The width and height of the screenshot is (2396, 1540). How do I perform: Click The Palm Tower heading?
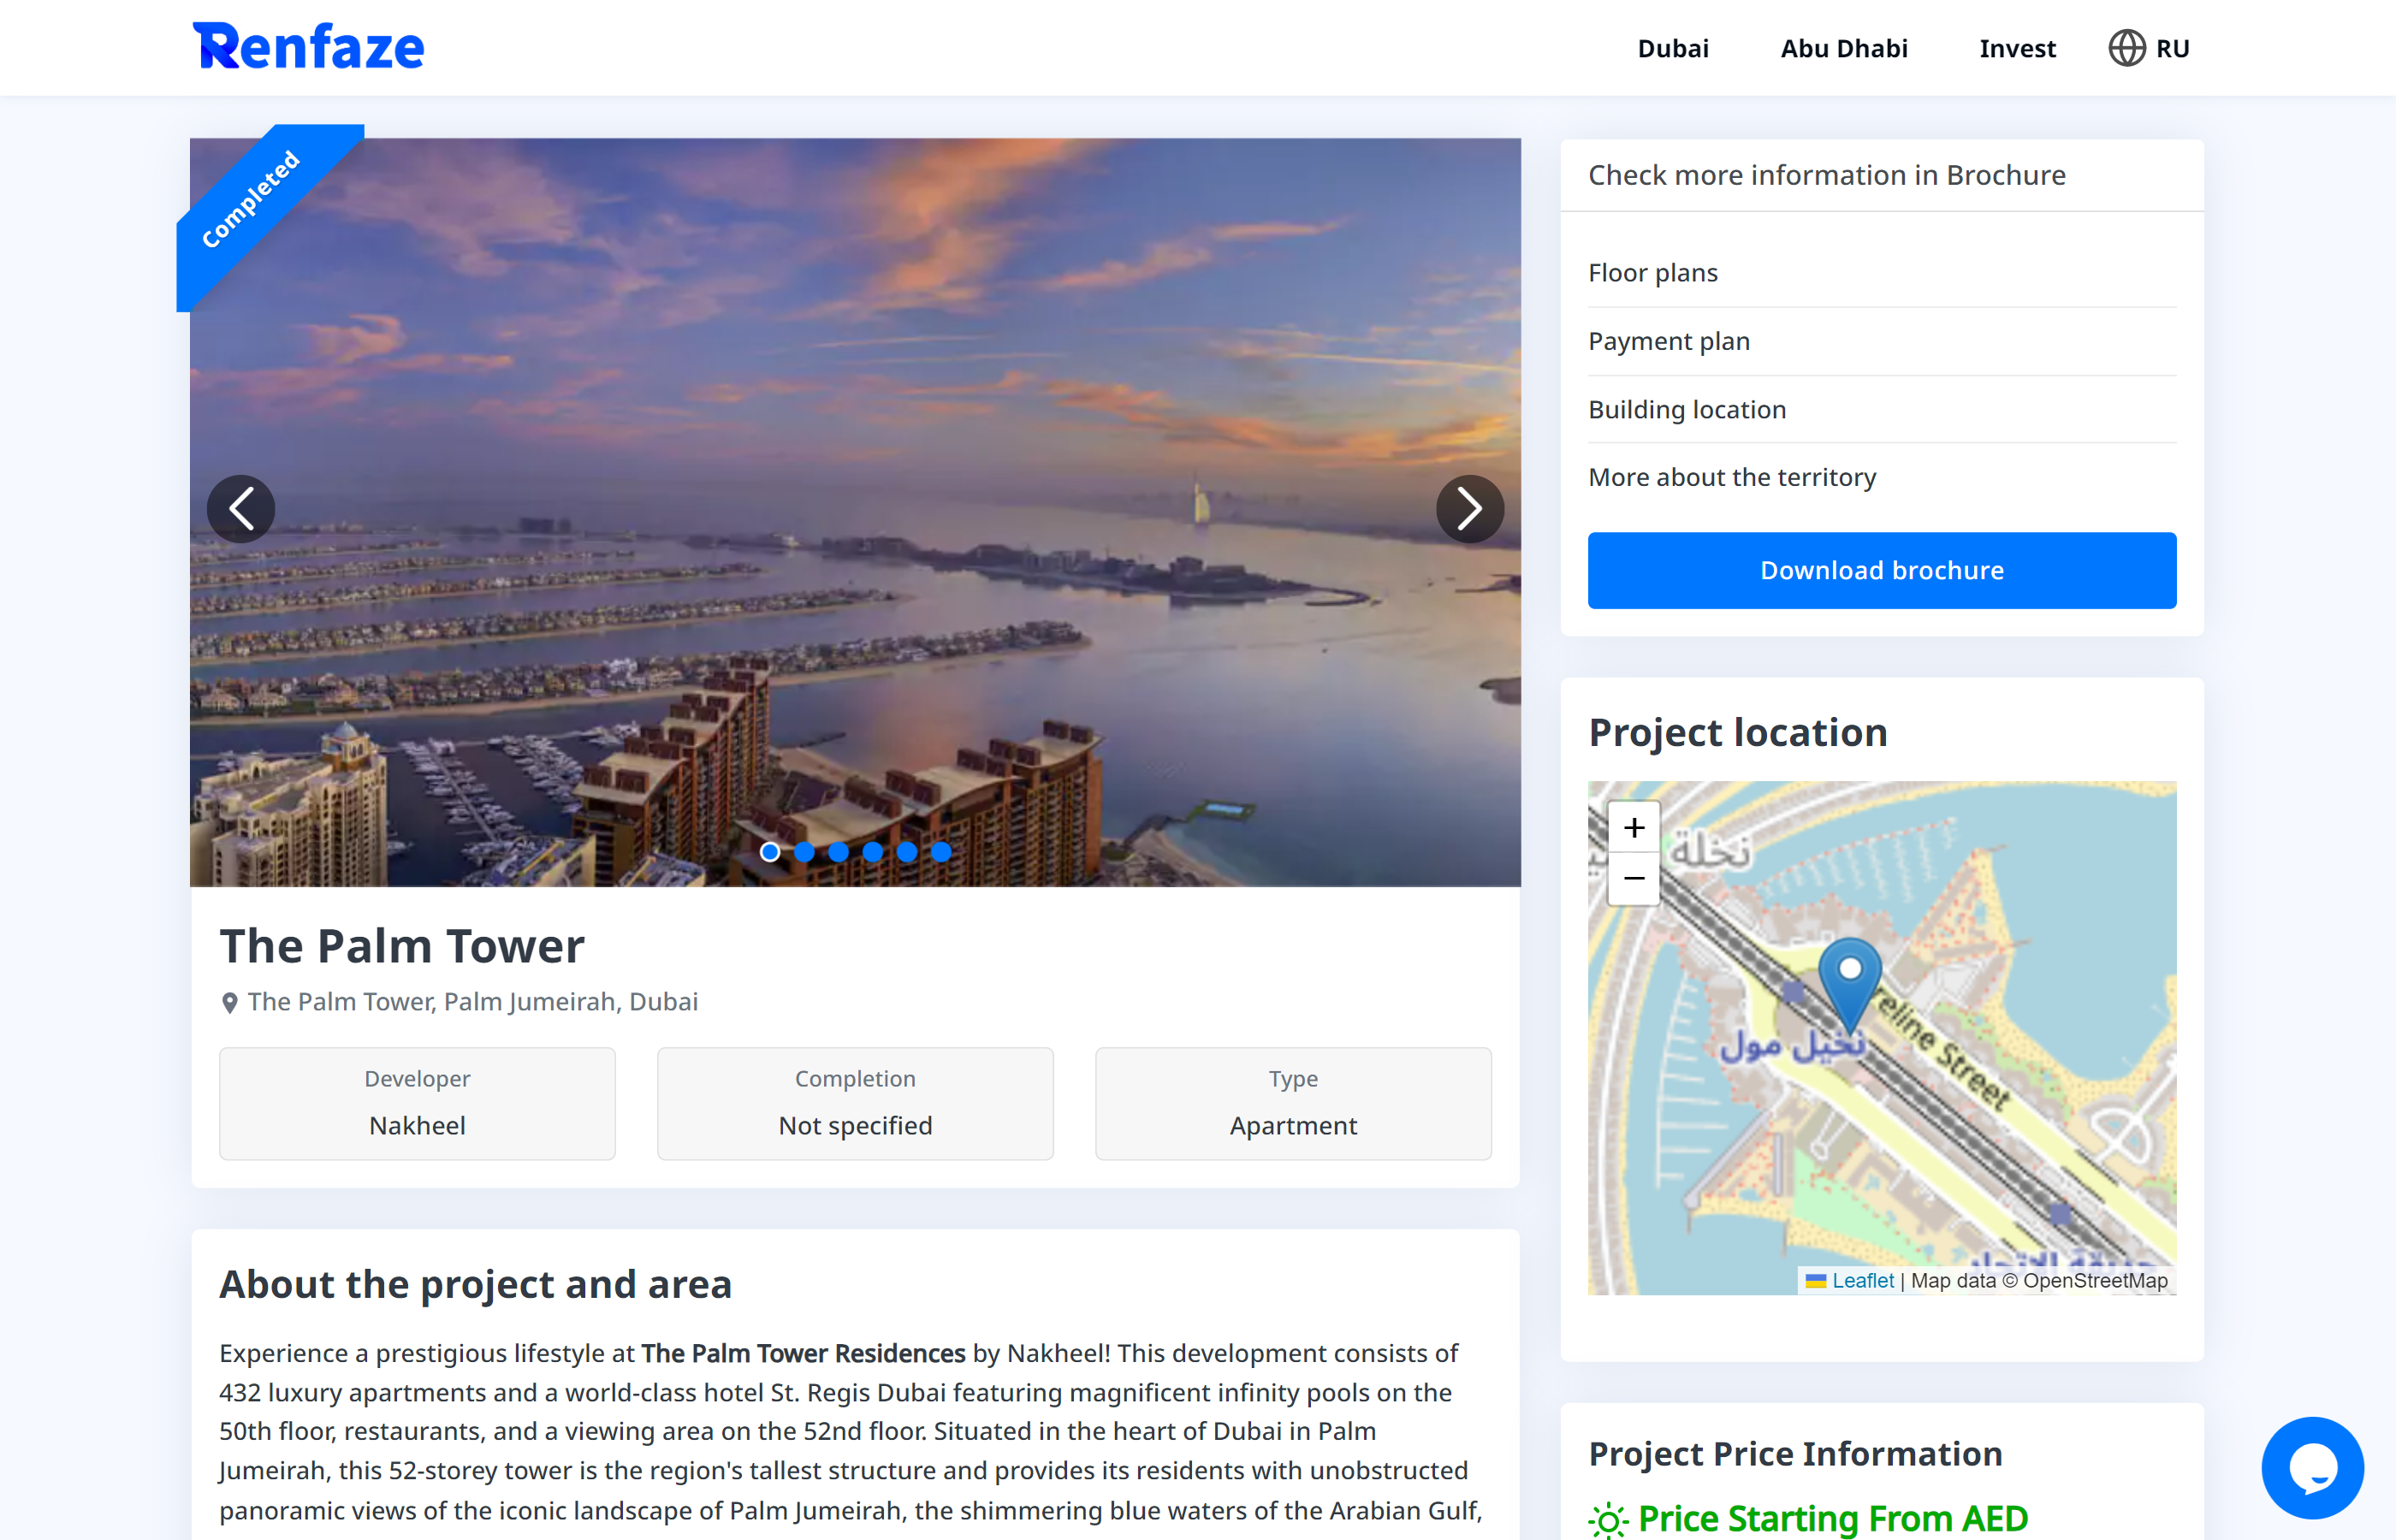(402, 945)
